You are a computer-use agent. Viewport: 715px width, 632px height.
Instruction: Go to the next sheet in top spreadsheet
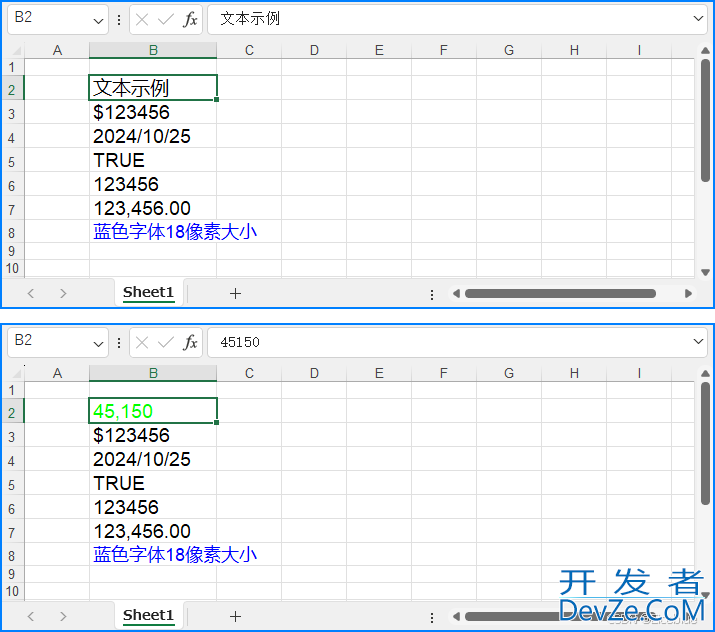(63, 294)
